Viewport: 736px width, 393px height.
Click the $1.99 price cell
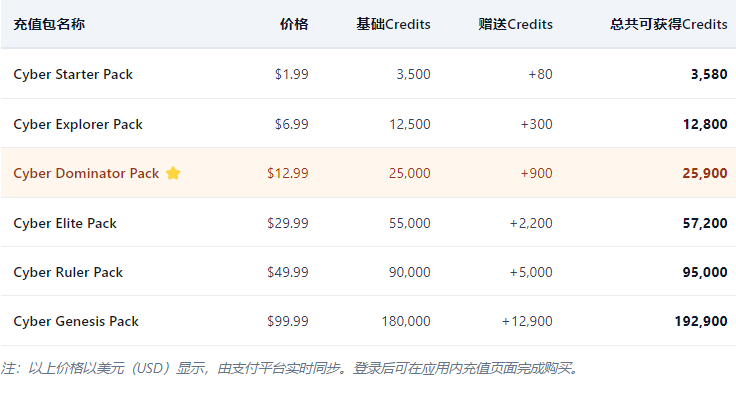click(292, 74)
